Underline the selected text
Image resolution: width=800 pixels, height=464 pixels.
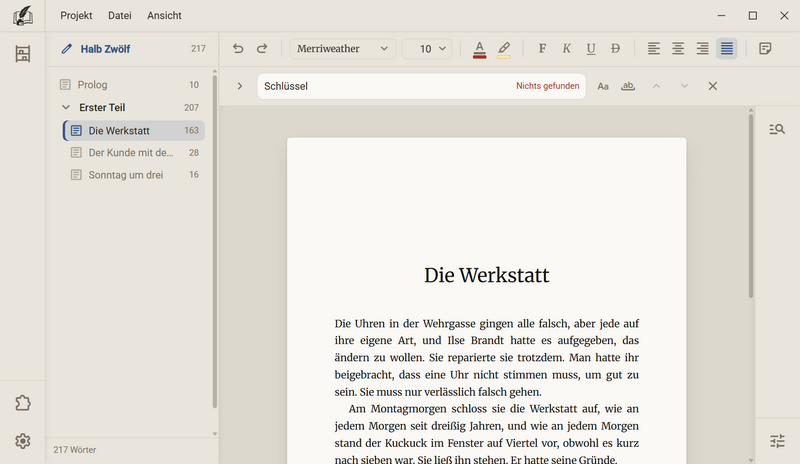591,48
